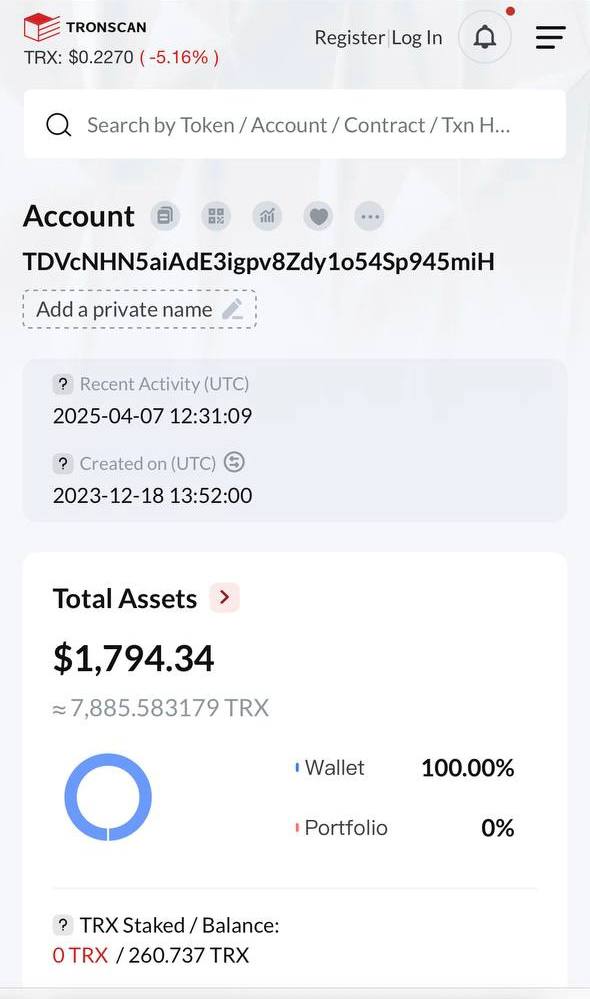Click the Recent Activity help question mark

[x=62, y=384]
